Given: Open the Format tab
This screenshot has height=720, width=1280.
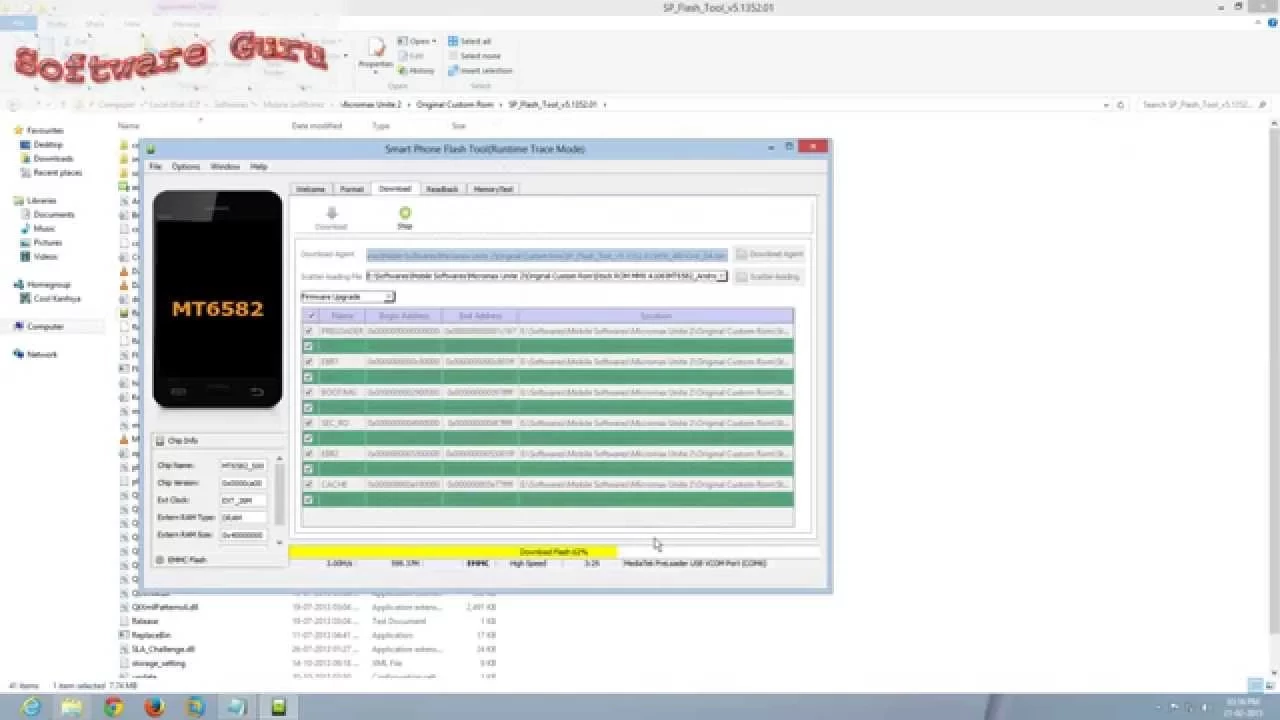Looking at the screenshot, I should click(x=351, y=189).
